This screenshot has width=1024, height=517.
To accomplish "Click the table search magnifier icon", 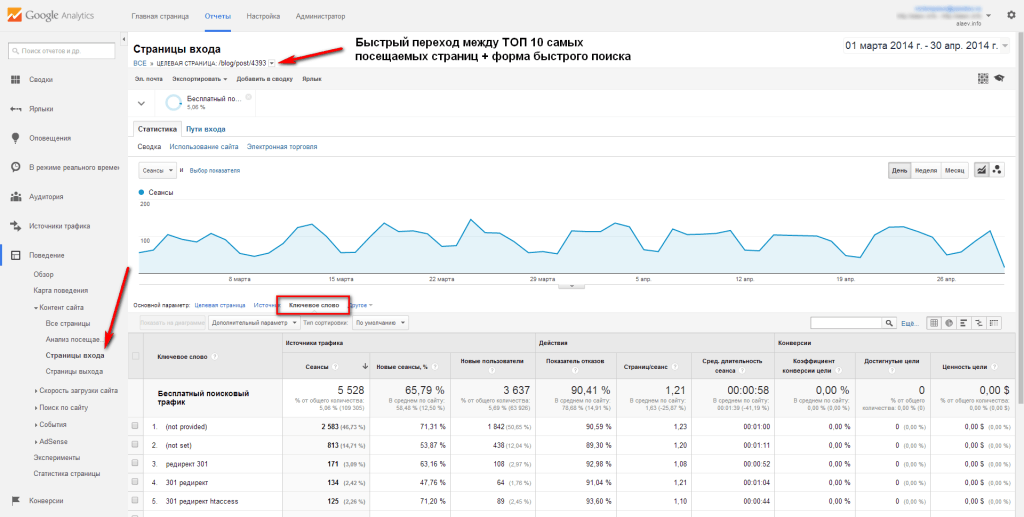I will [888, 323].
